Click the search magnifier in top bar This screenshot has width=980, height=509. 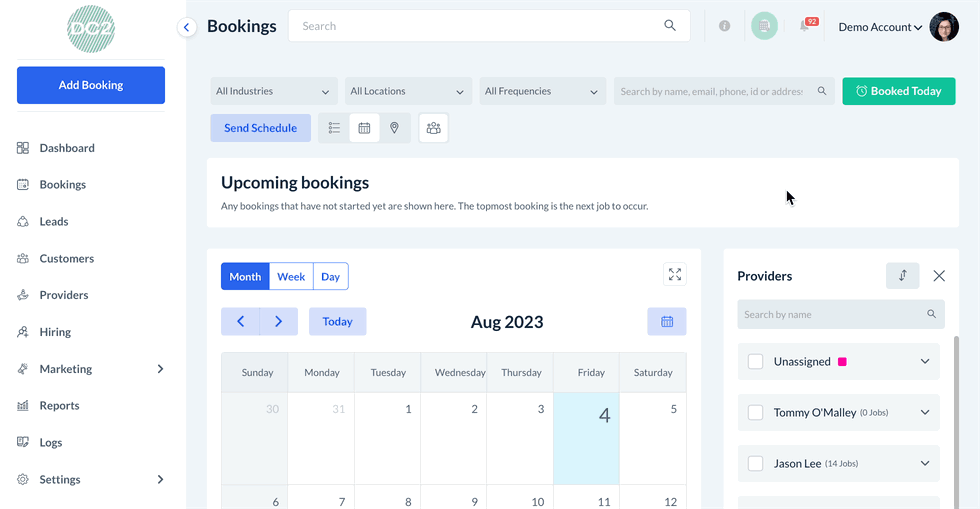(669, 26)
